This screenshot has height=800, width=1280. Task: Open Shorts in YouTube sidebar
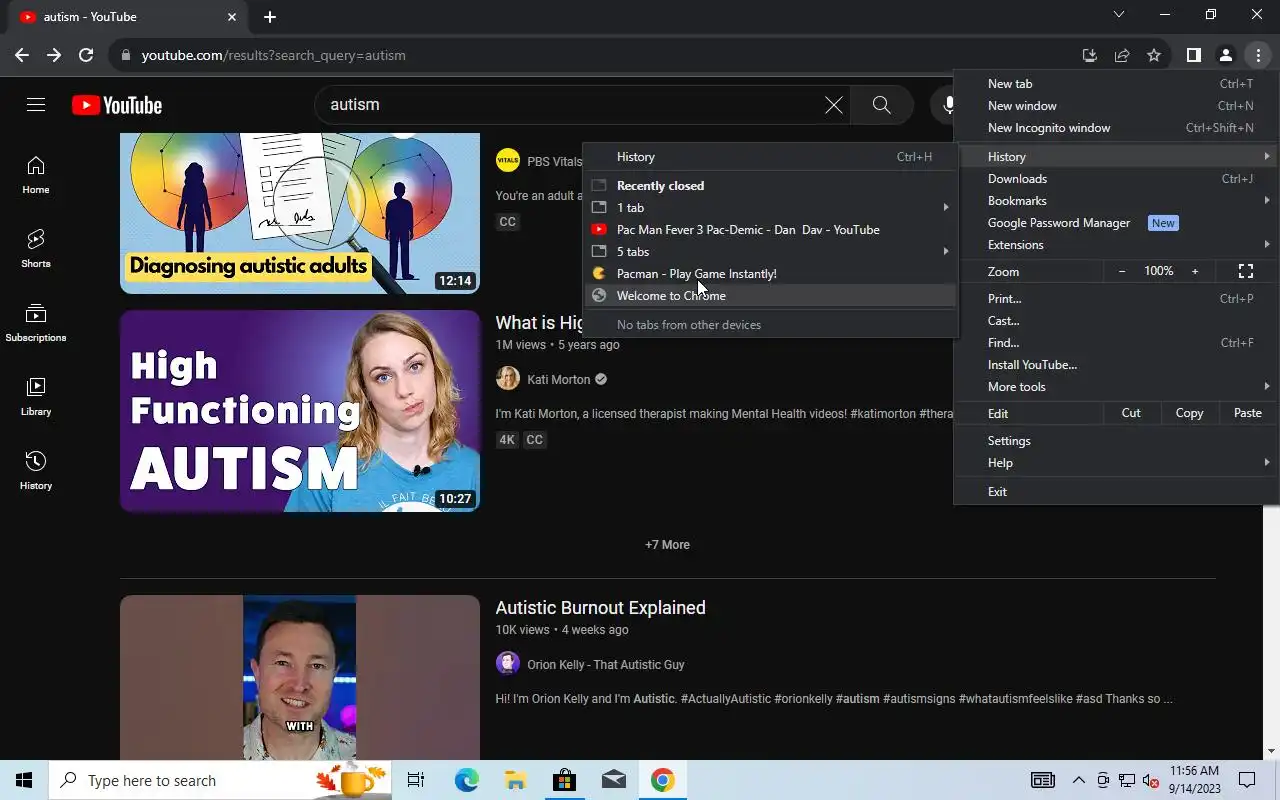[x=36, y=249]
